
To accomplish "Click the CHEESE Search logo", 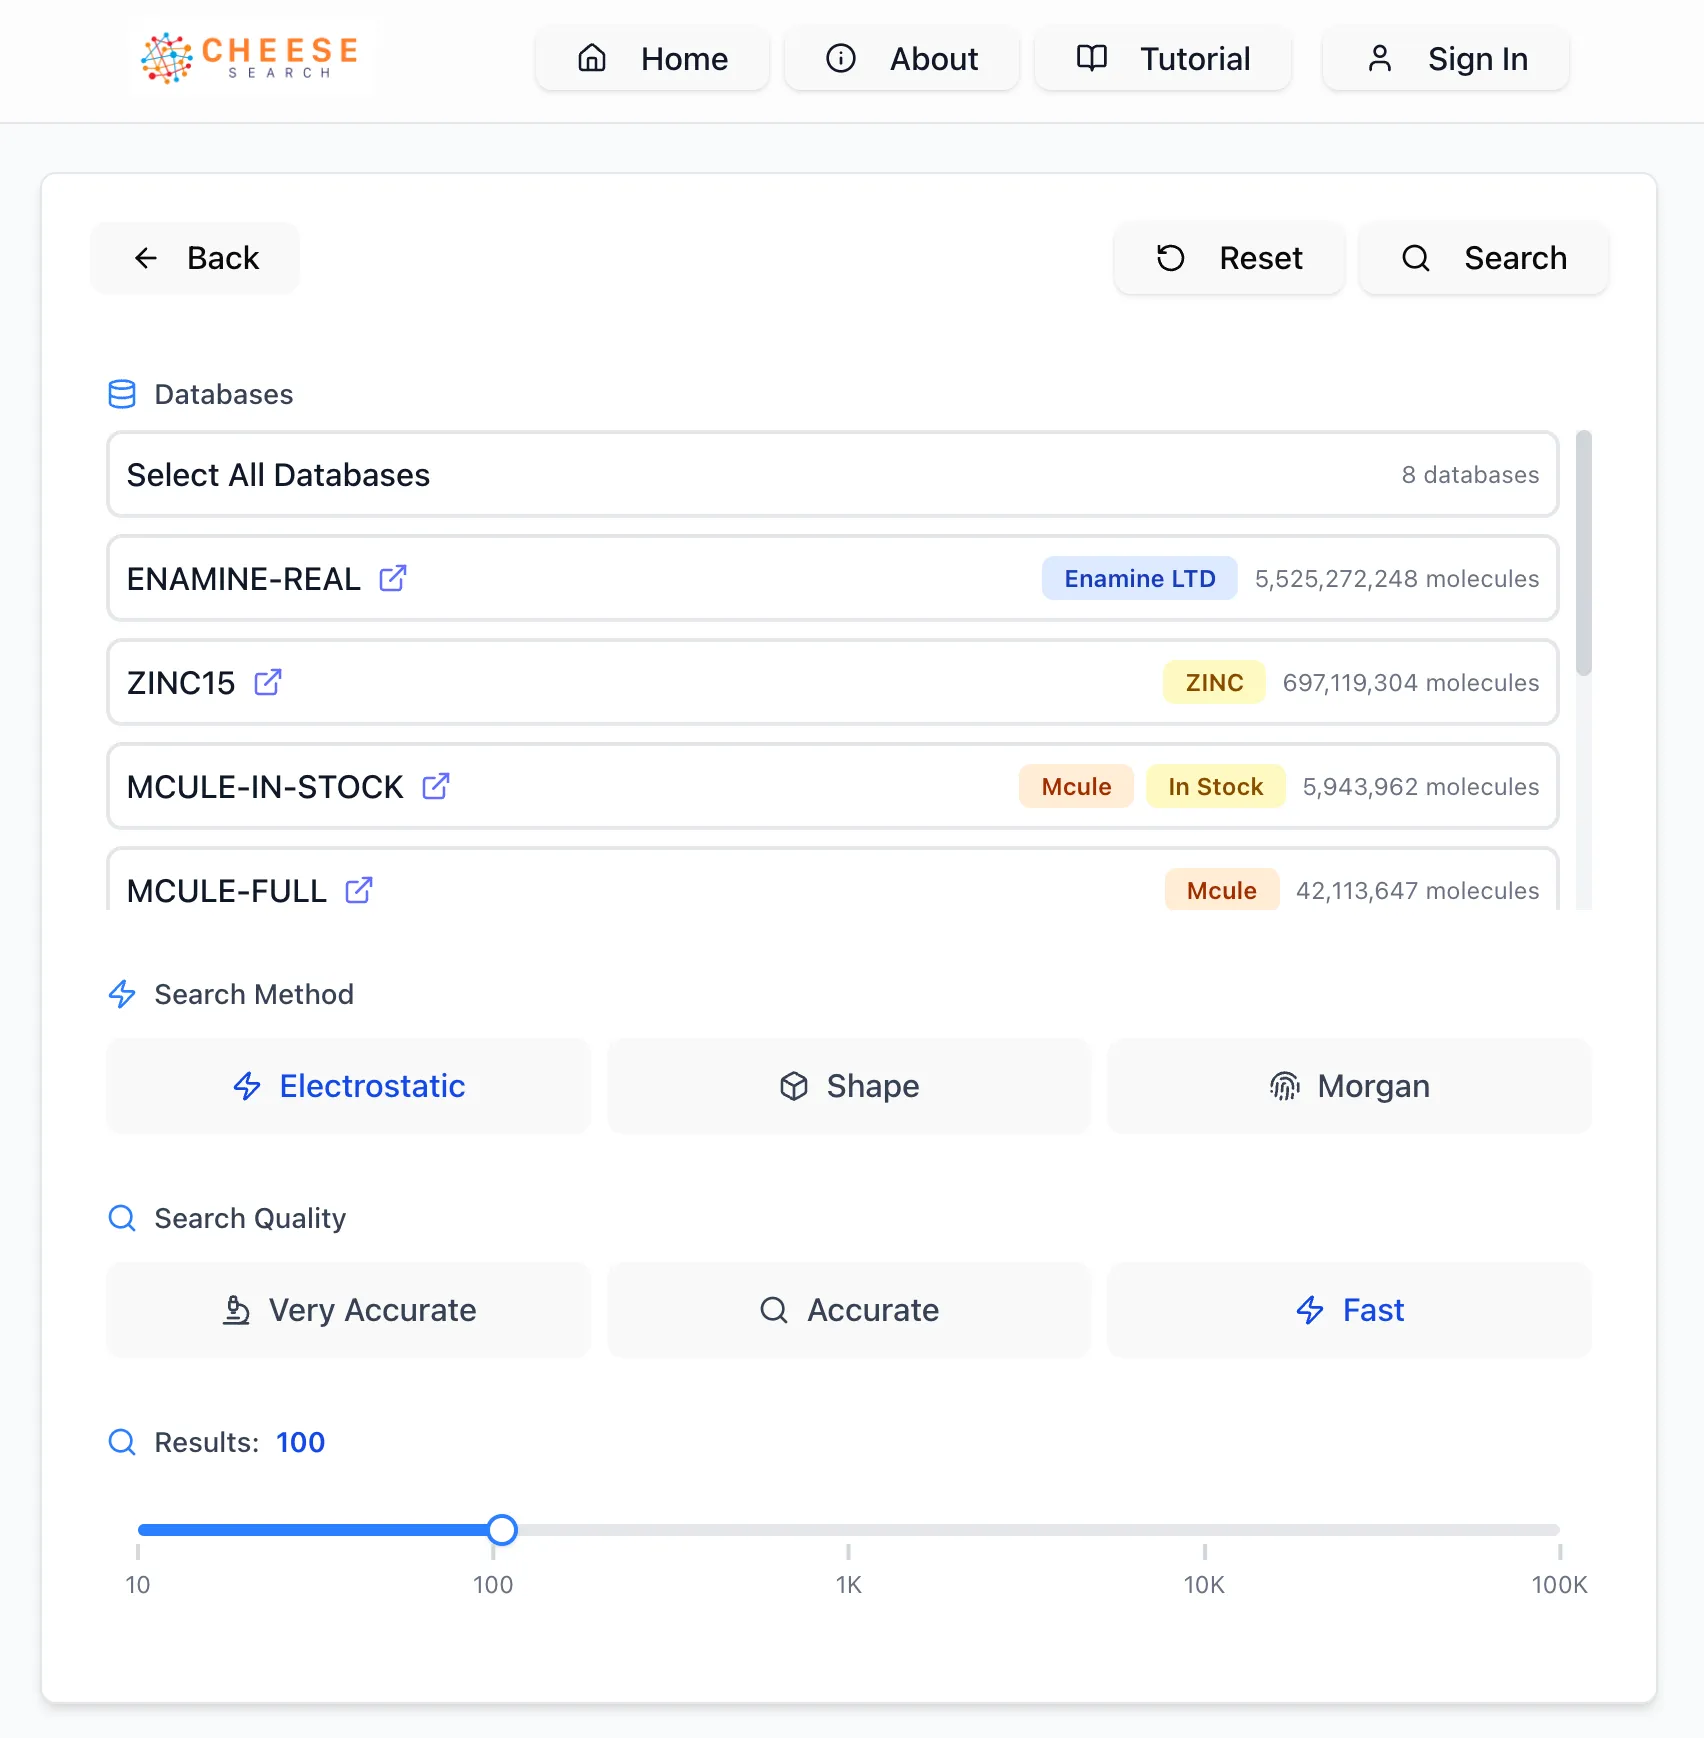I will coord(250,58).
